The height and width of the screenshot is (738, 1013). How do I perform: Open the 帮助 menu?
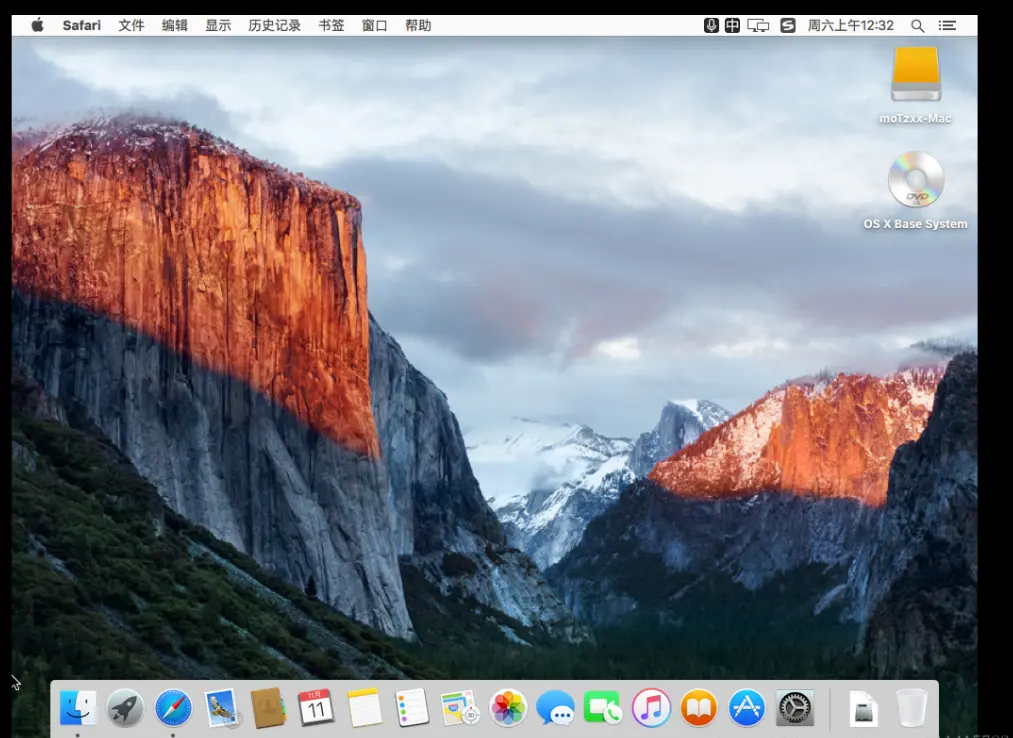418,25
